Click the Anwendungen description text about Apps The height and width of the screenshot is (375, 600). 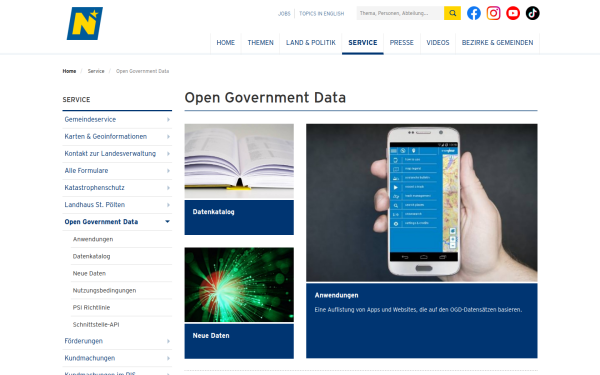click(x=418, y=310)
